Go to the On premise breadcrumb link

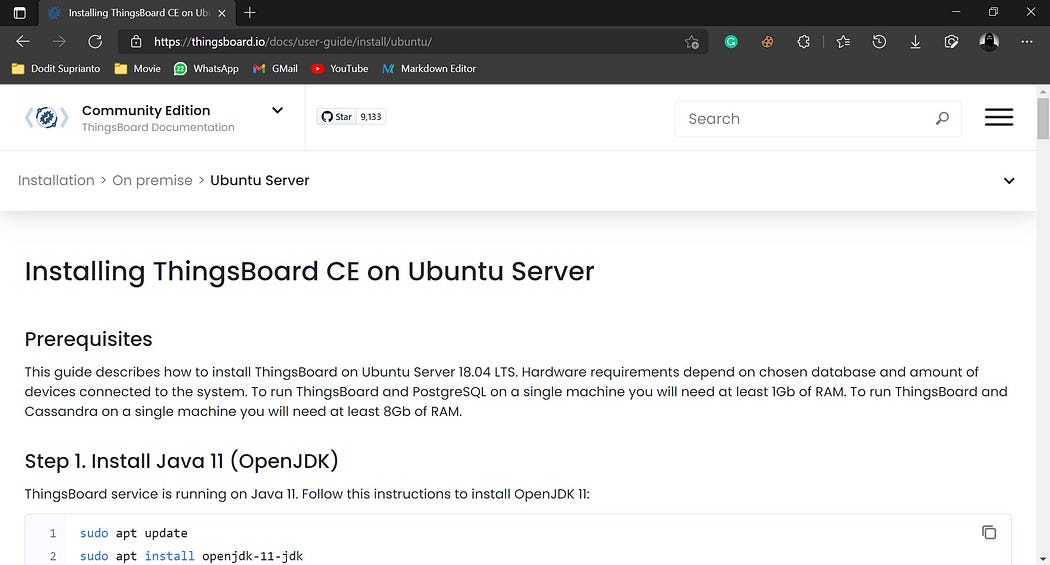coord(152,180)
